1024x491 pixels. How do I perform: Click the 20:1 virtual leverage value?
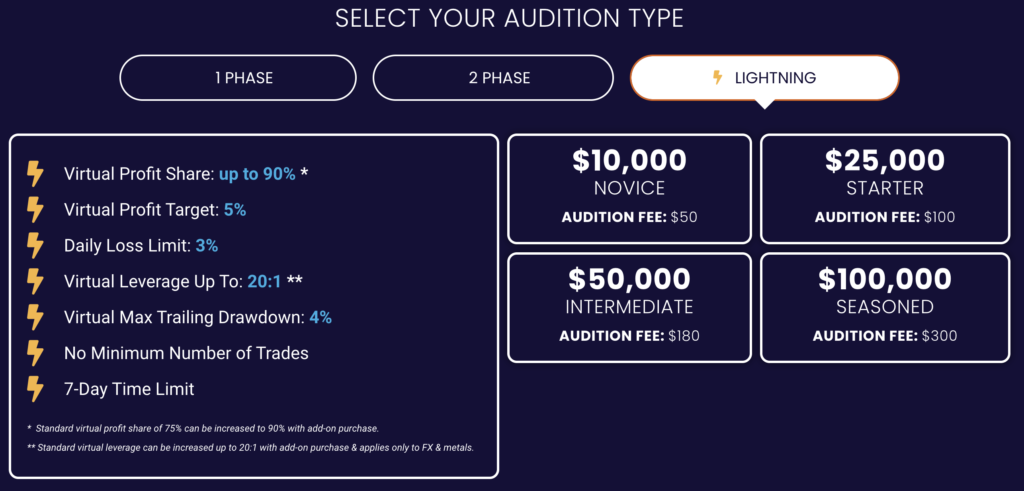point(264,282)
